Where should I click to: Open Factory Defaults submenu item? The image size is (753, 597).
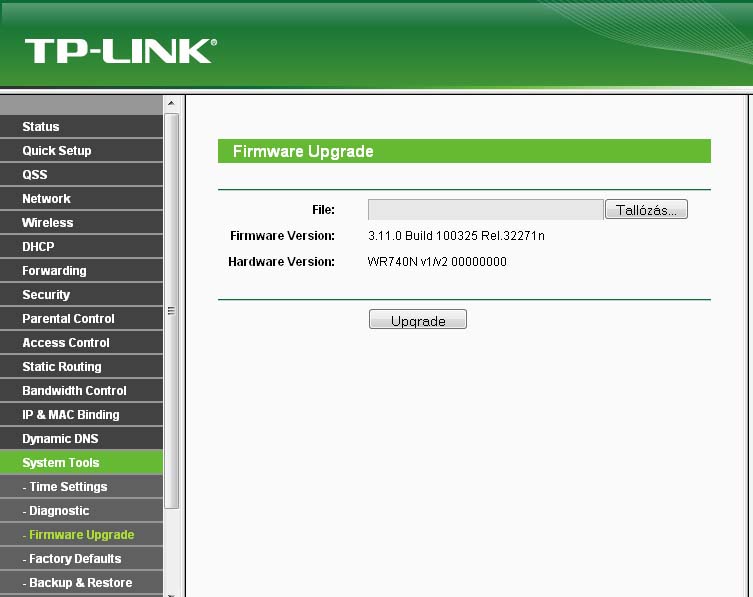point(81,559)
